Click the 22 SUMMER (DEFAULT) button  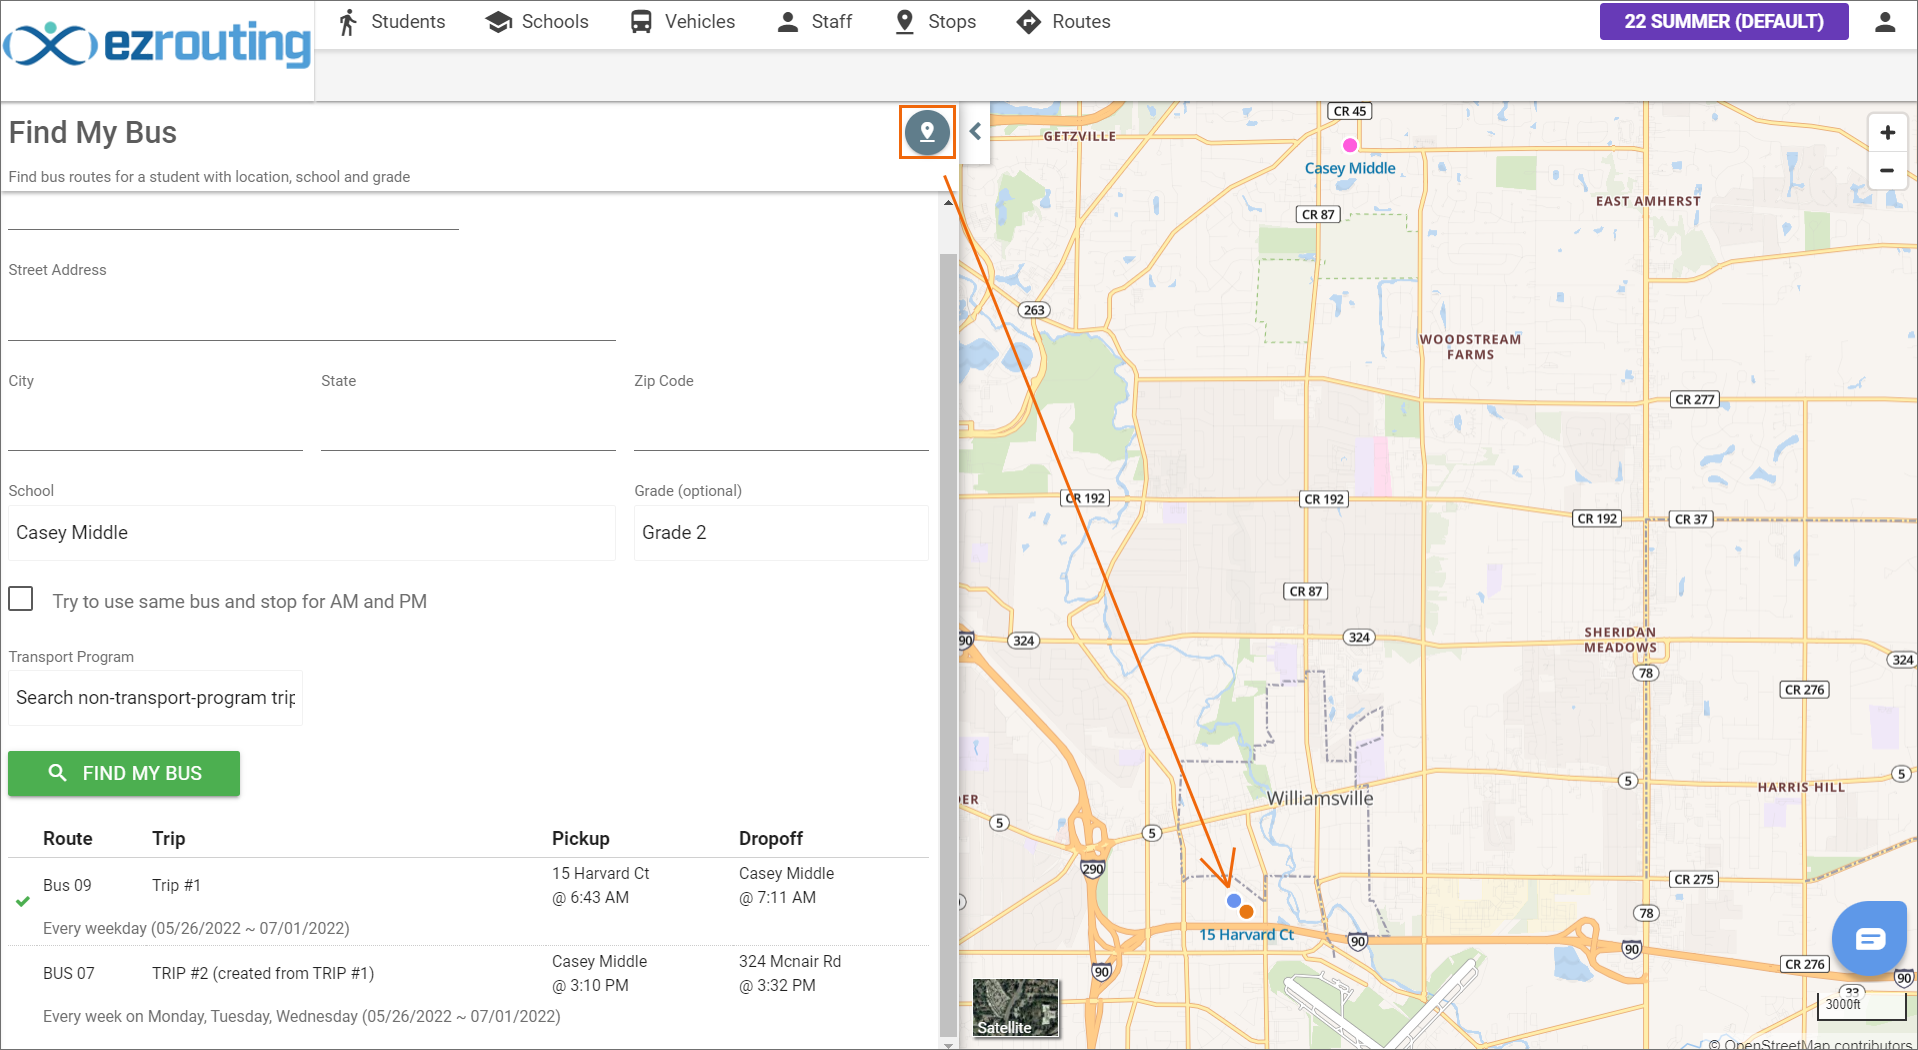1723,21
